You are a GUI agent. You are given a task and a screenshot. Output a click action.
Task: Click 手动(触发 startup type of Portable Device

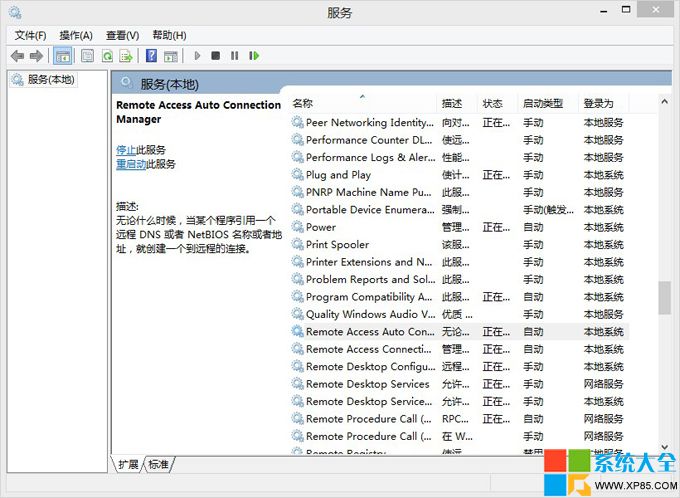(548, 210)
